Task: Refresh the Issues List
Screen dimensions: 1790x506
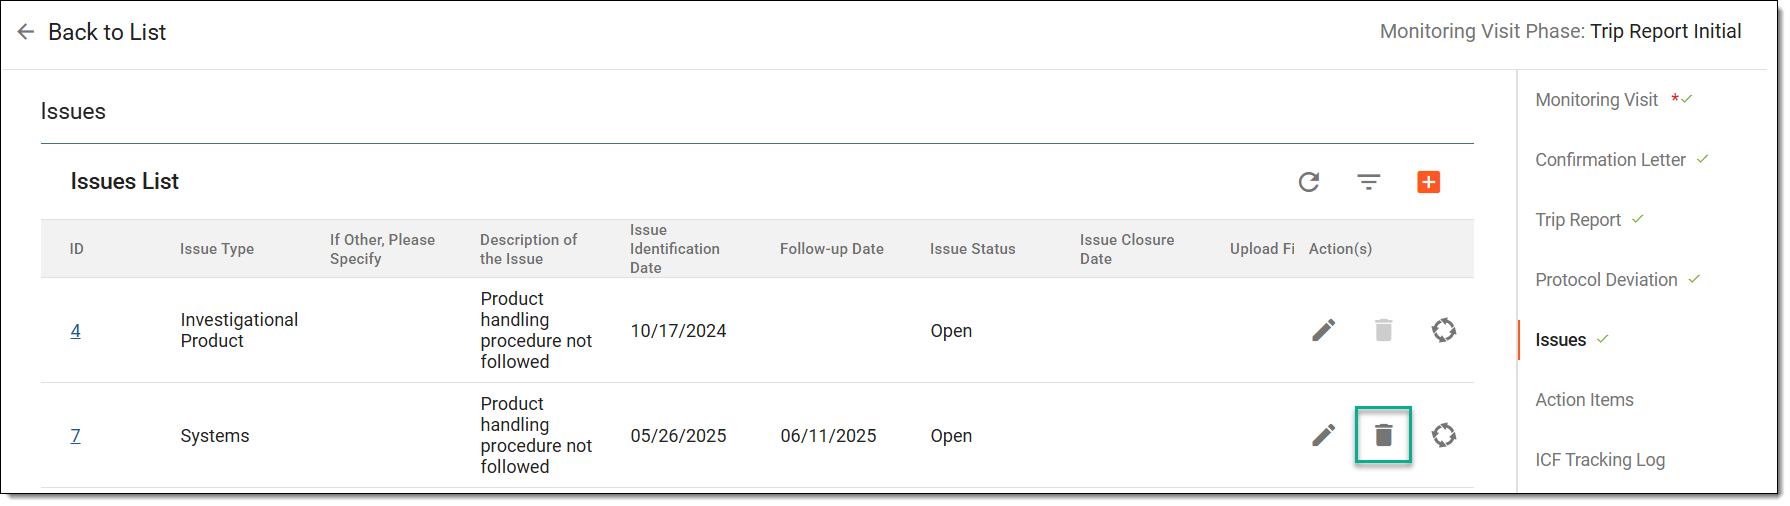Action: click(1309, 182)
